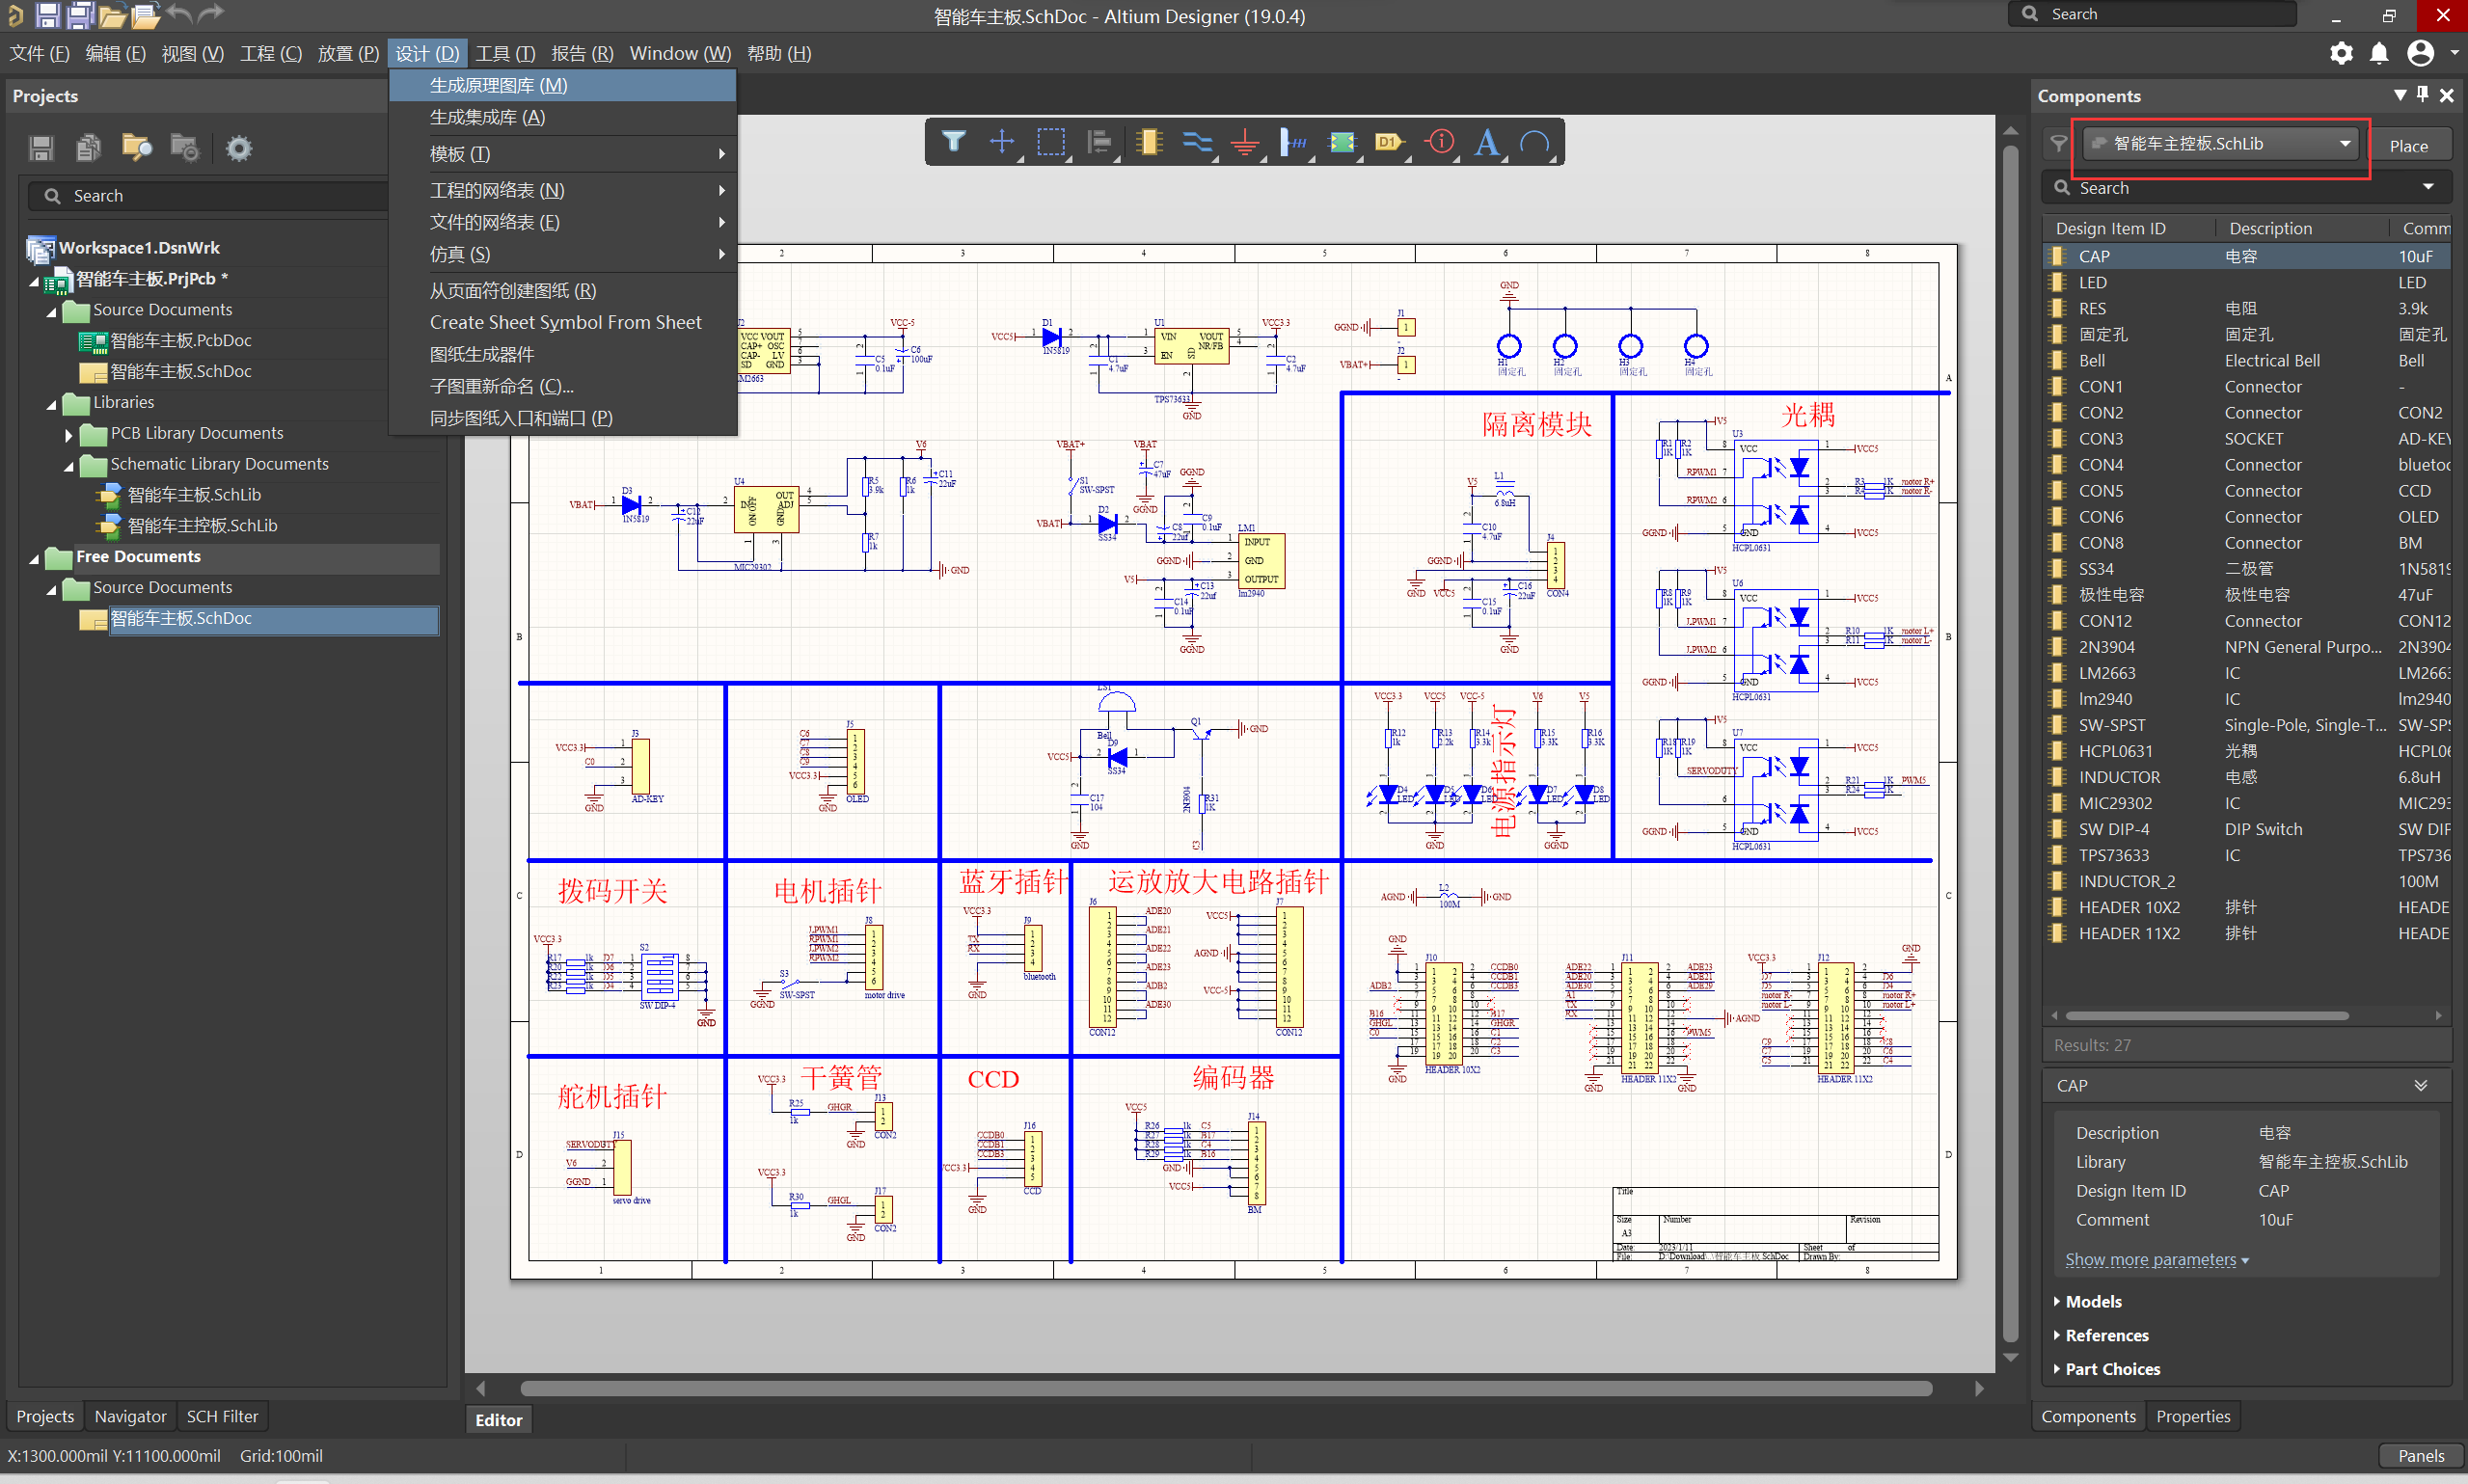Image resolution: width=2468 pixels, height=1484 pixels.
Task: Pin the Components panel
Action: pyautogui.click(x=2423, y=95)
